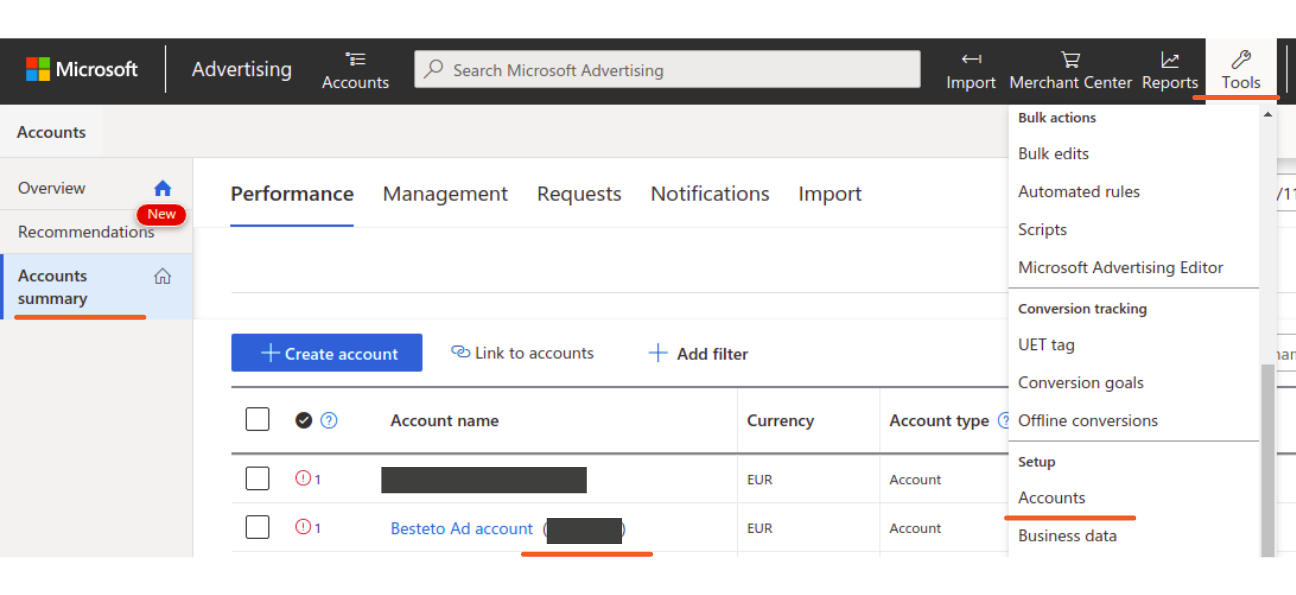Click the Advertising brand text
Screen dimensions: 1296x595
pyautogui.click(x=242, y=69)
